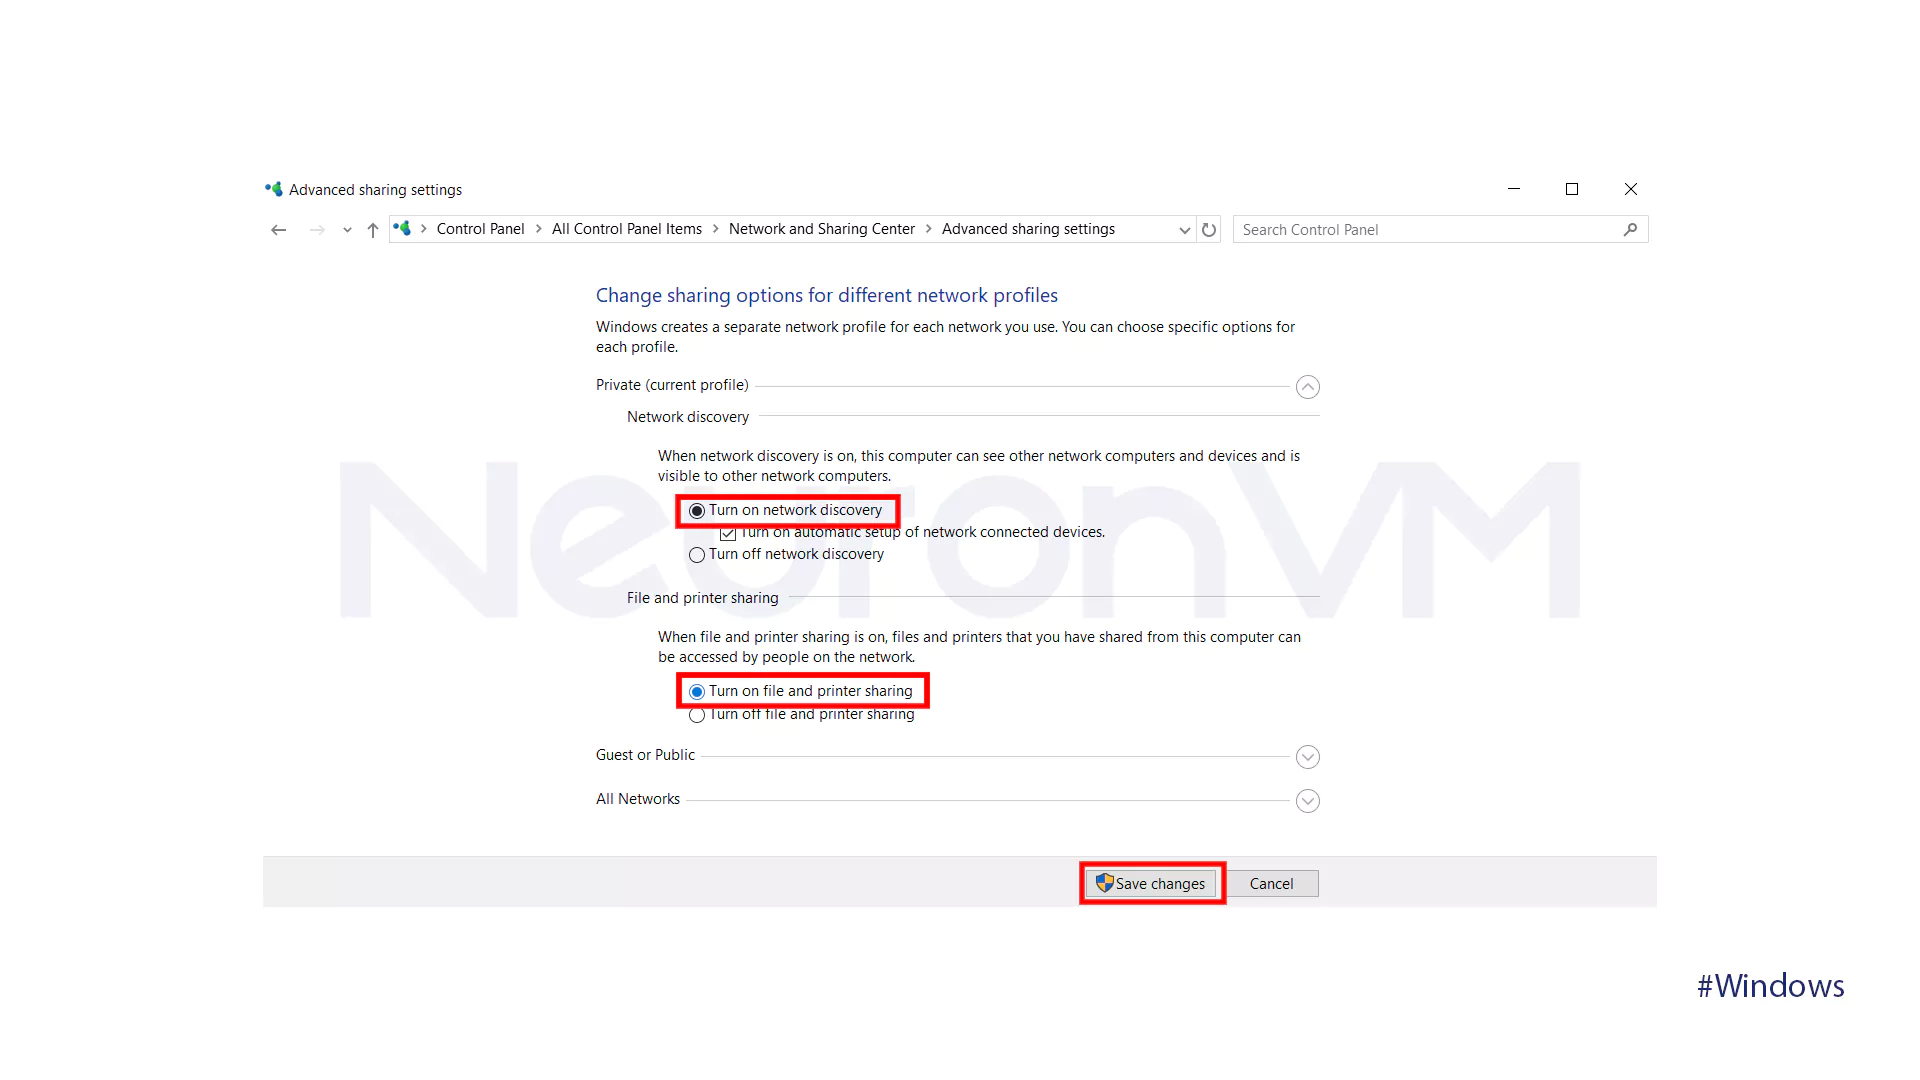Collapse the Private current profile section
1920x1080 pixels.
click(1307, 386)
